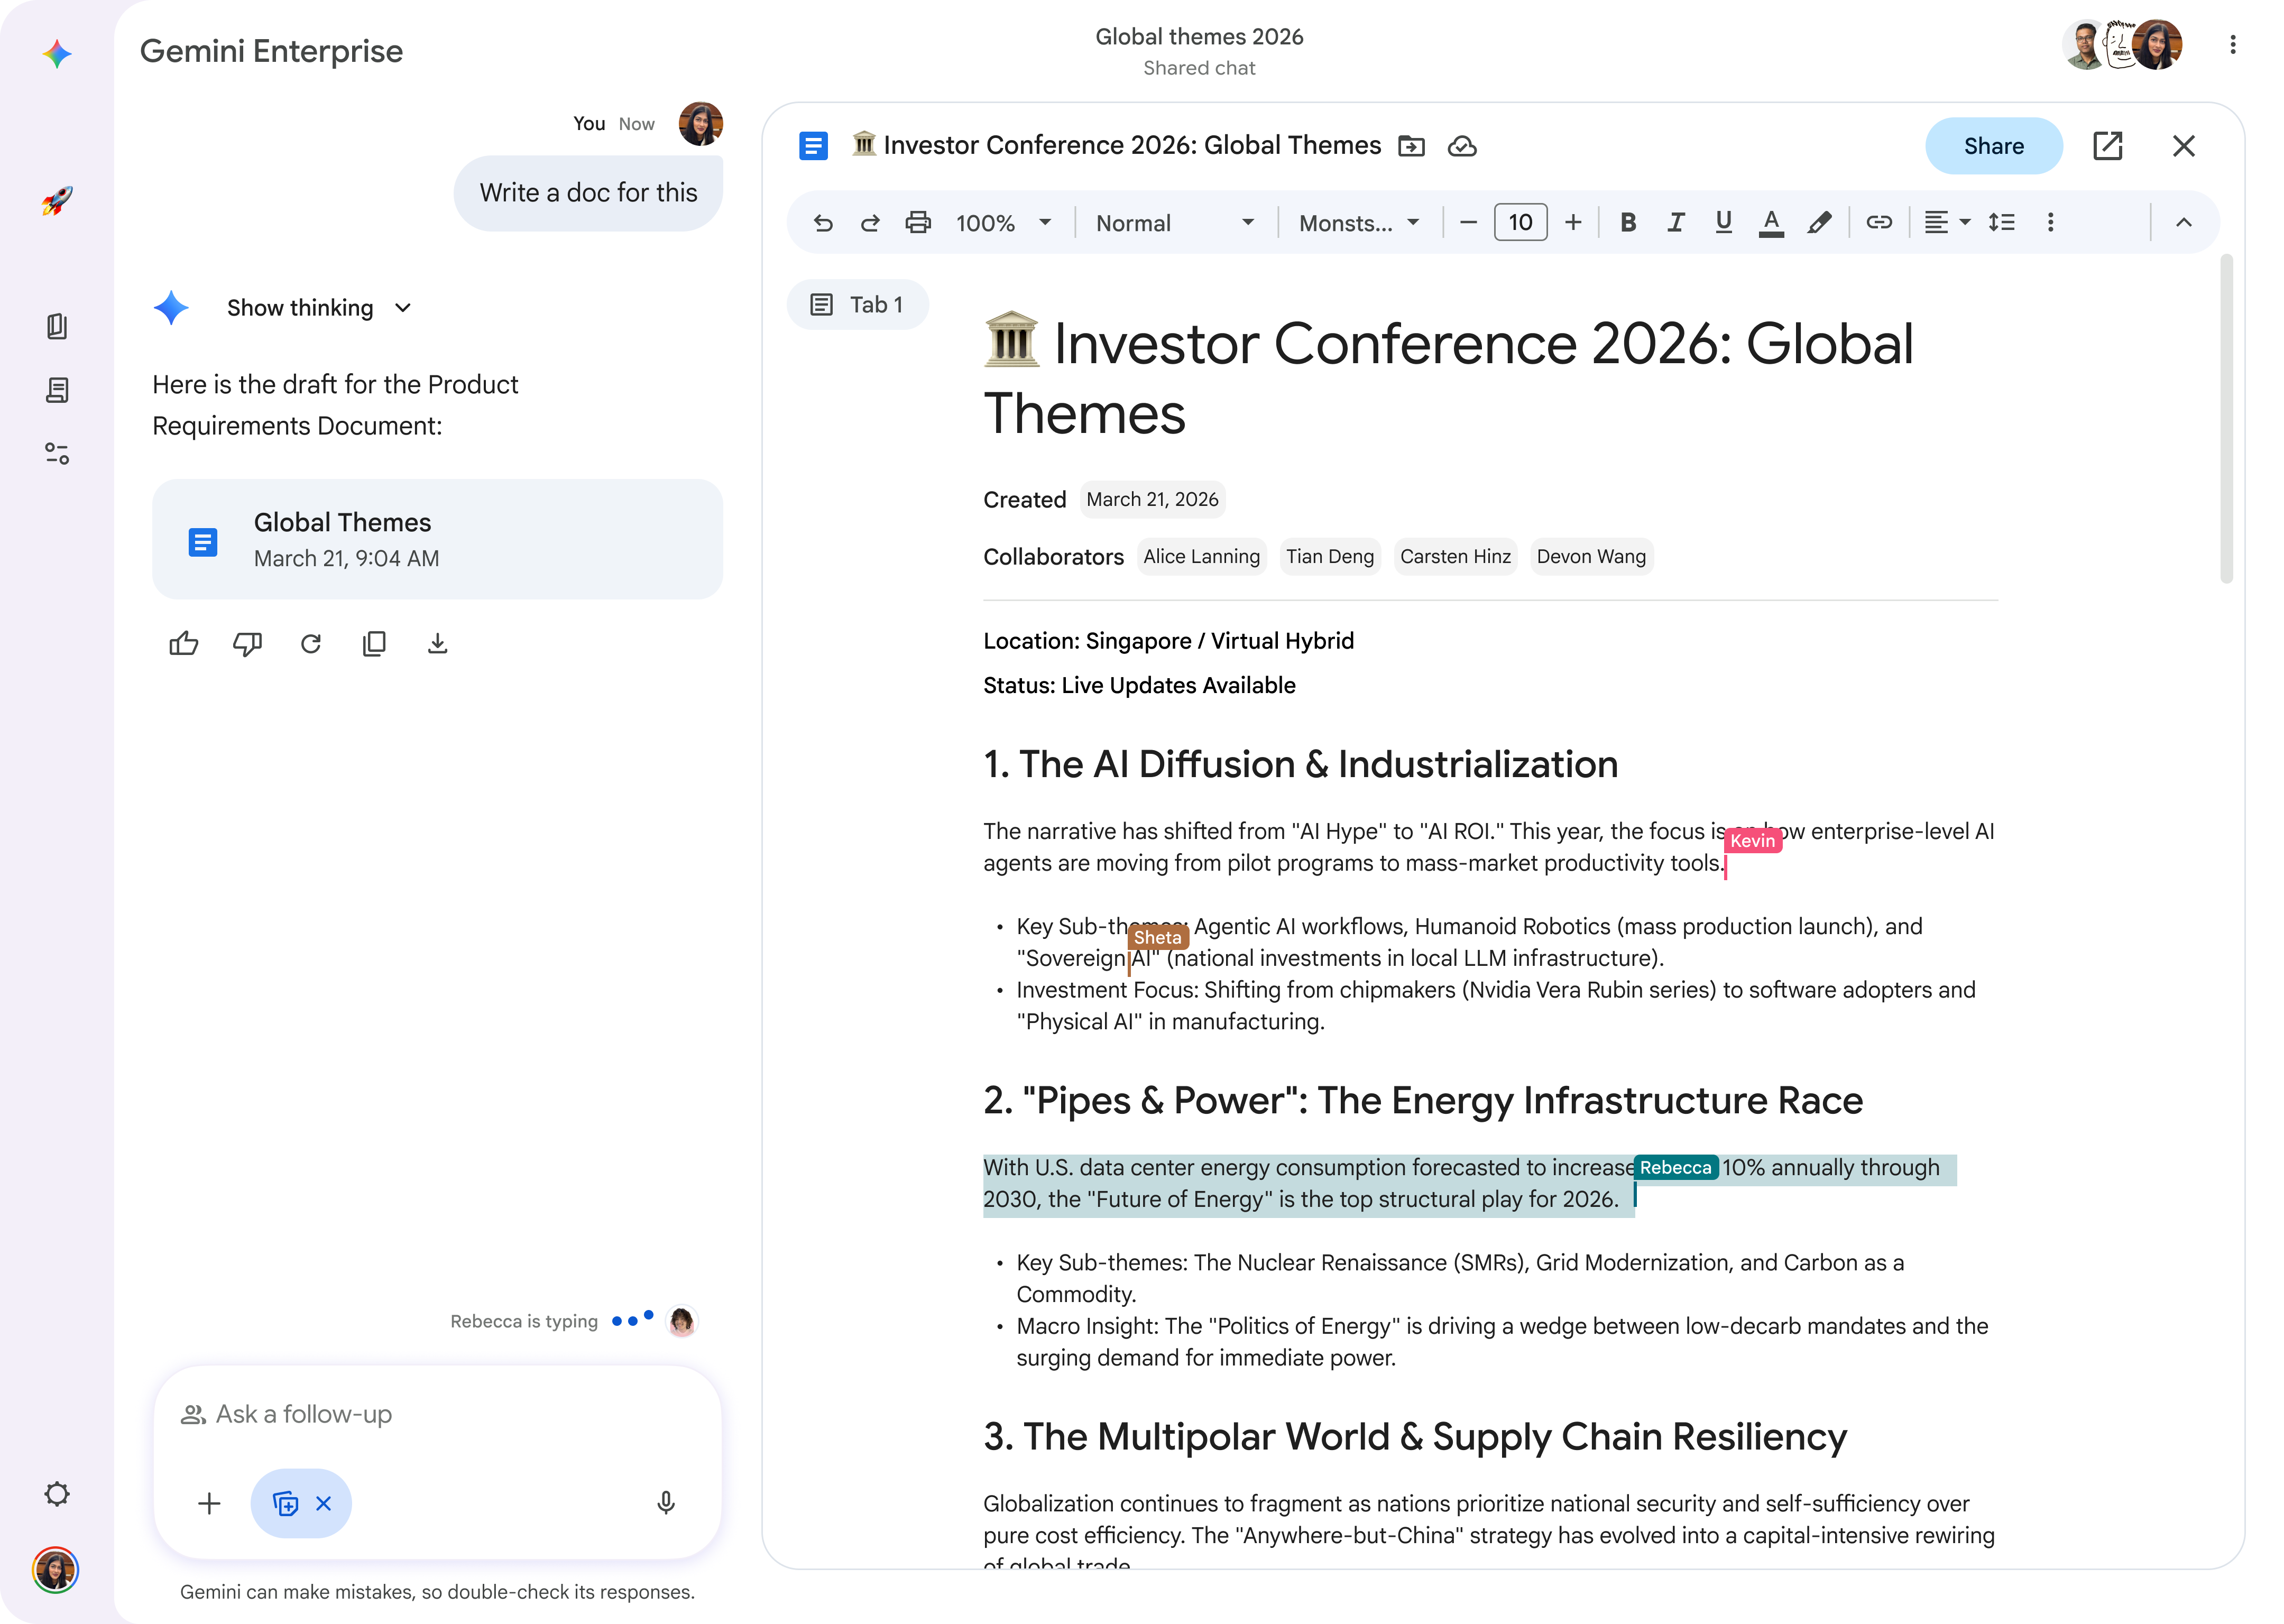Viewport: 2284px width, 1624px height.
Task: Click the user avatar beside 'You Now'
Action: 700,124
